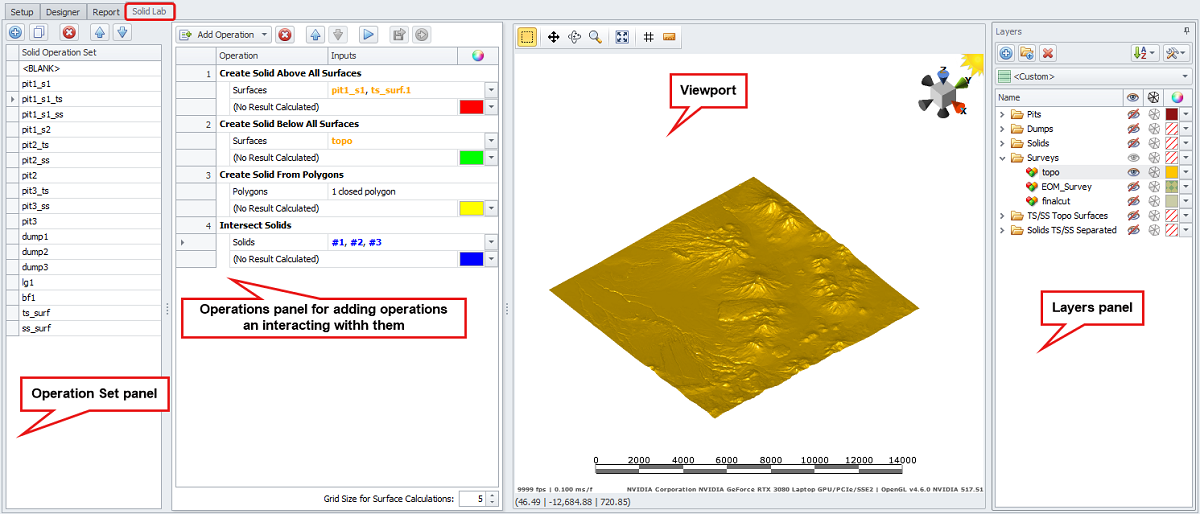Increase Grid Size using the up stepper

pyautogui.click(x=491, y=494)
